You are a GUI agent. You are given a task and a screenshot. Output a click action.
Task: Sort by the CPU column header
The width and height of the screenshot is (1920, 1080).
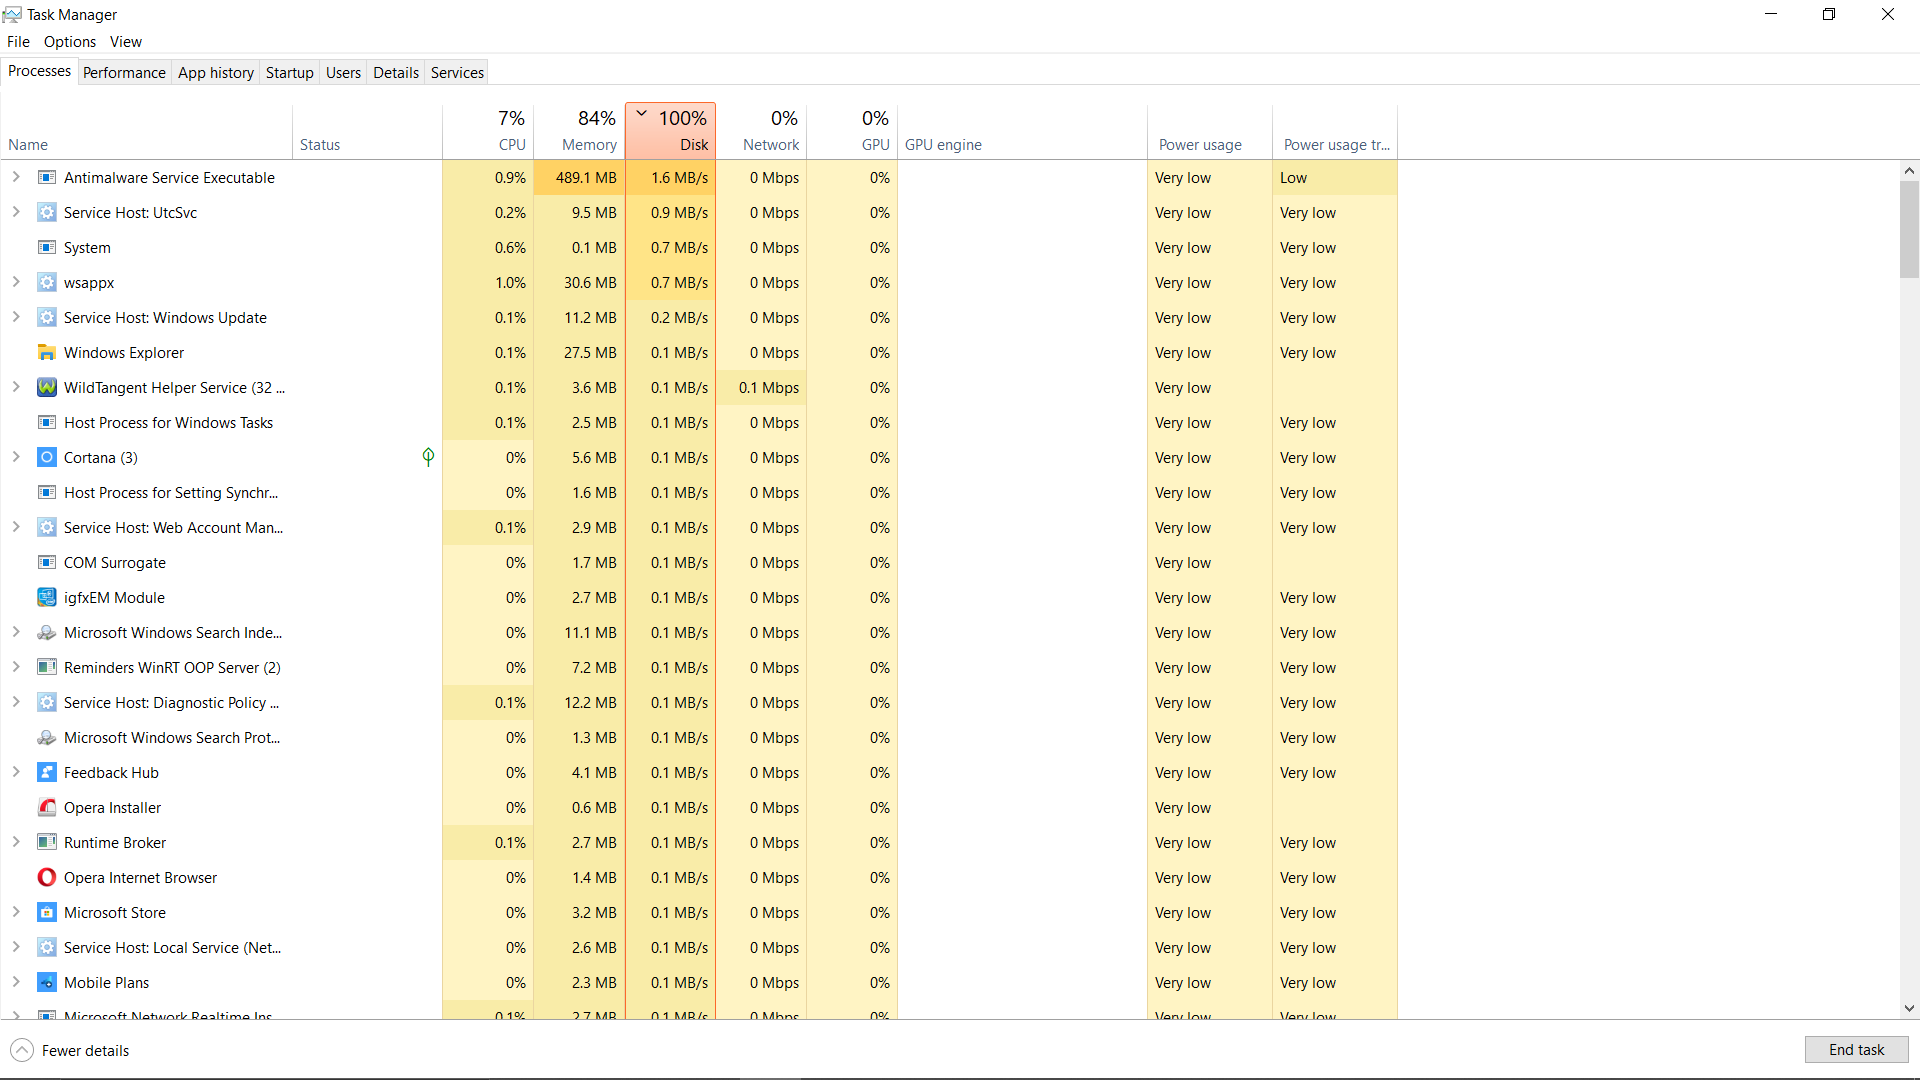488,131
